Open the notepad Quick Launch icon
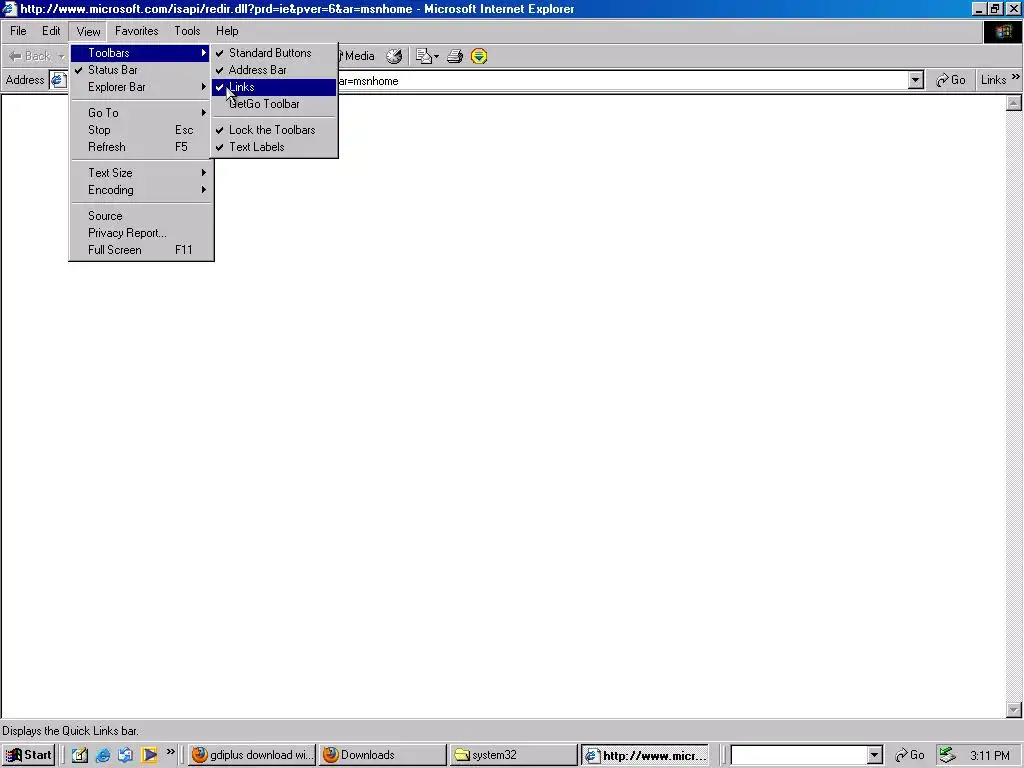The height and width of the screenshot is (768, 1024). point(80,755)
